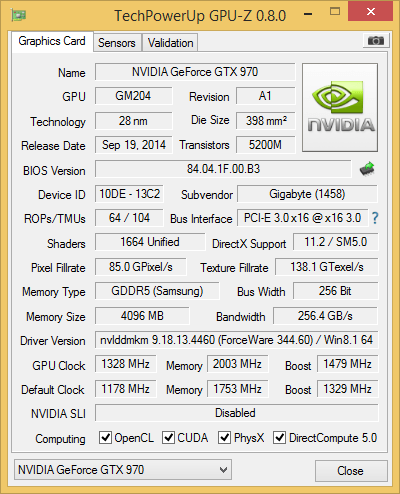400x494 pixels.
Task: Toggle the PhysX checkbox
Action: point(224,437)
